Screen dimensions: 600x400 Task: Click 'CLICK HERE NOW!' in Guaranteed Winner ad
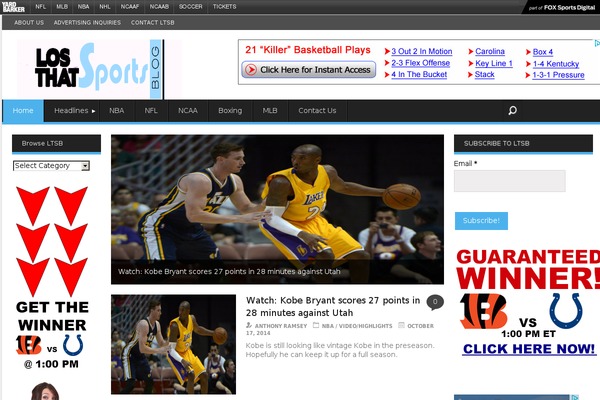point(528,349)
